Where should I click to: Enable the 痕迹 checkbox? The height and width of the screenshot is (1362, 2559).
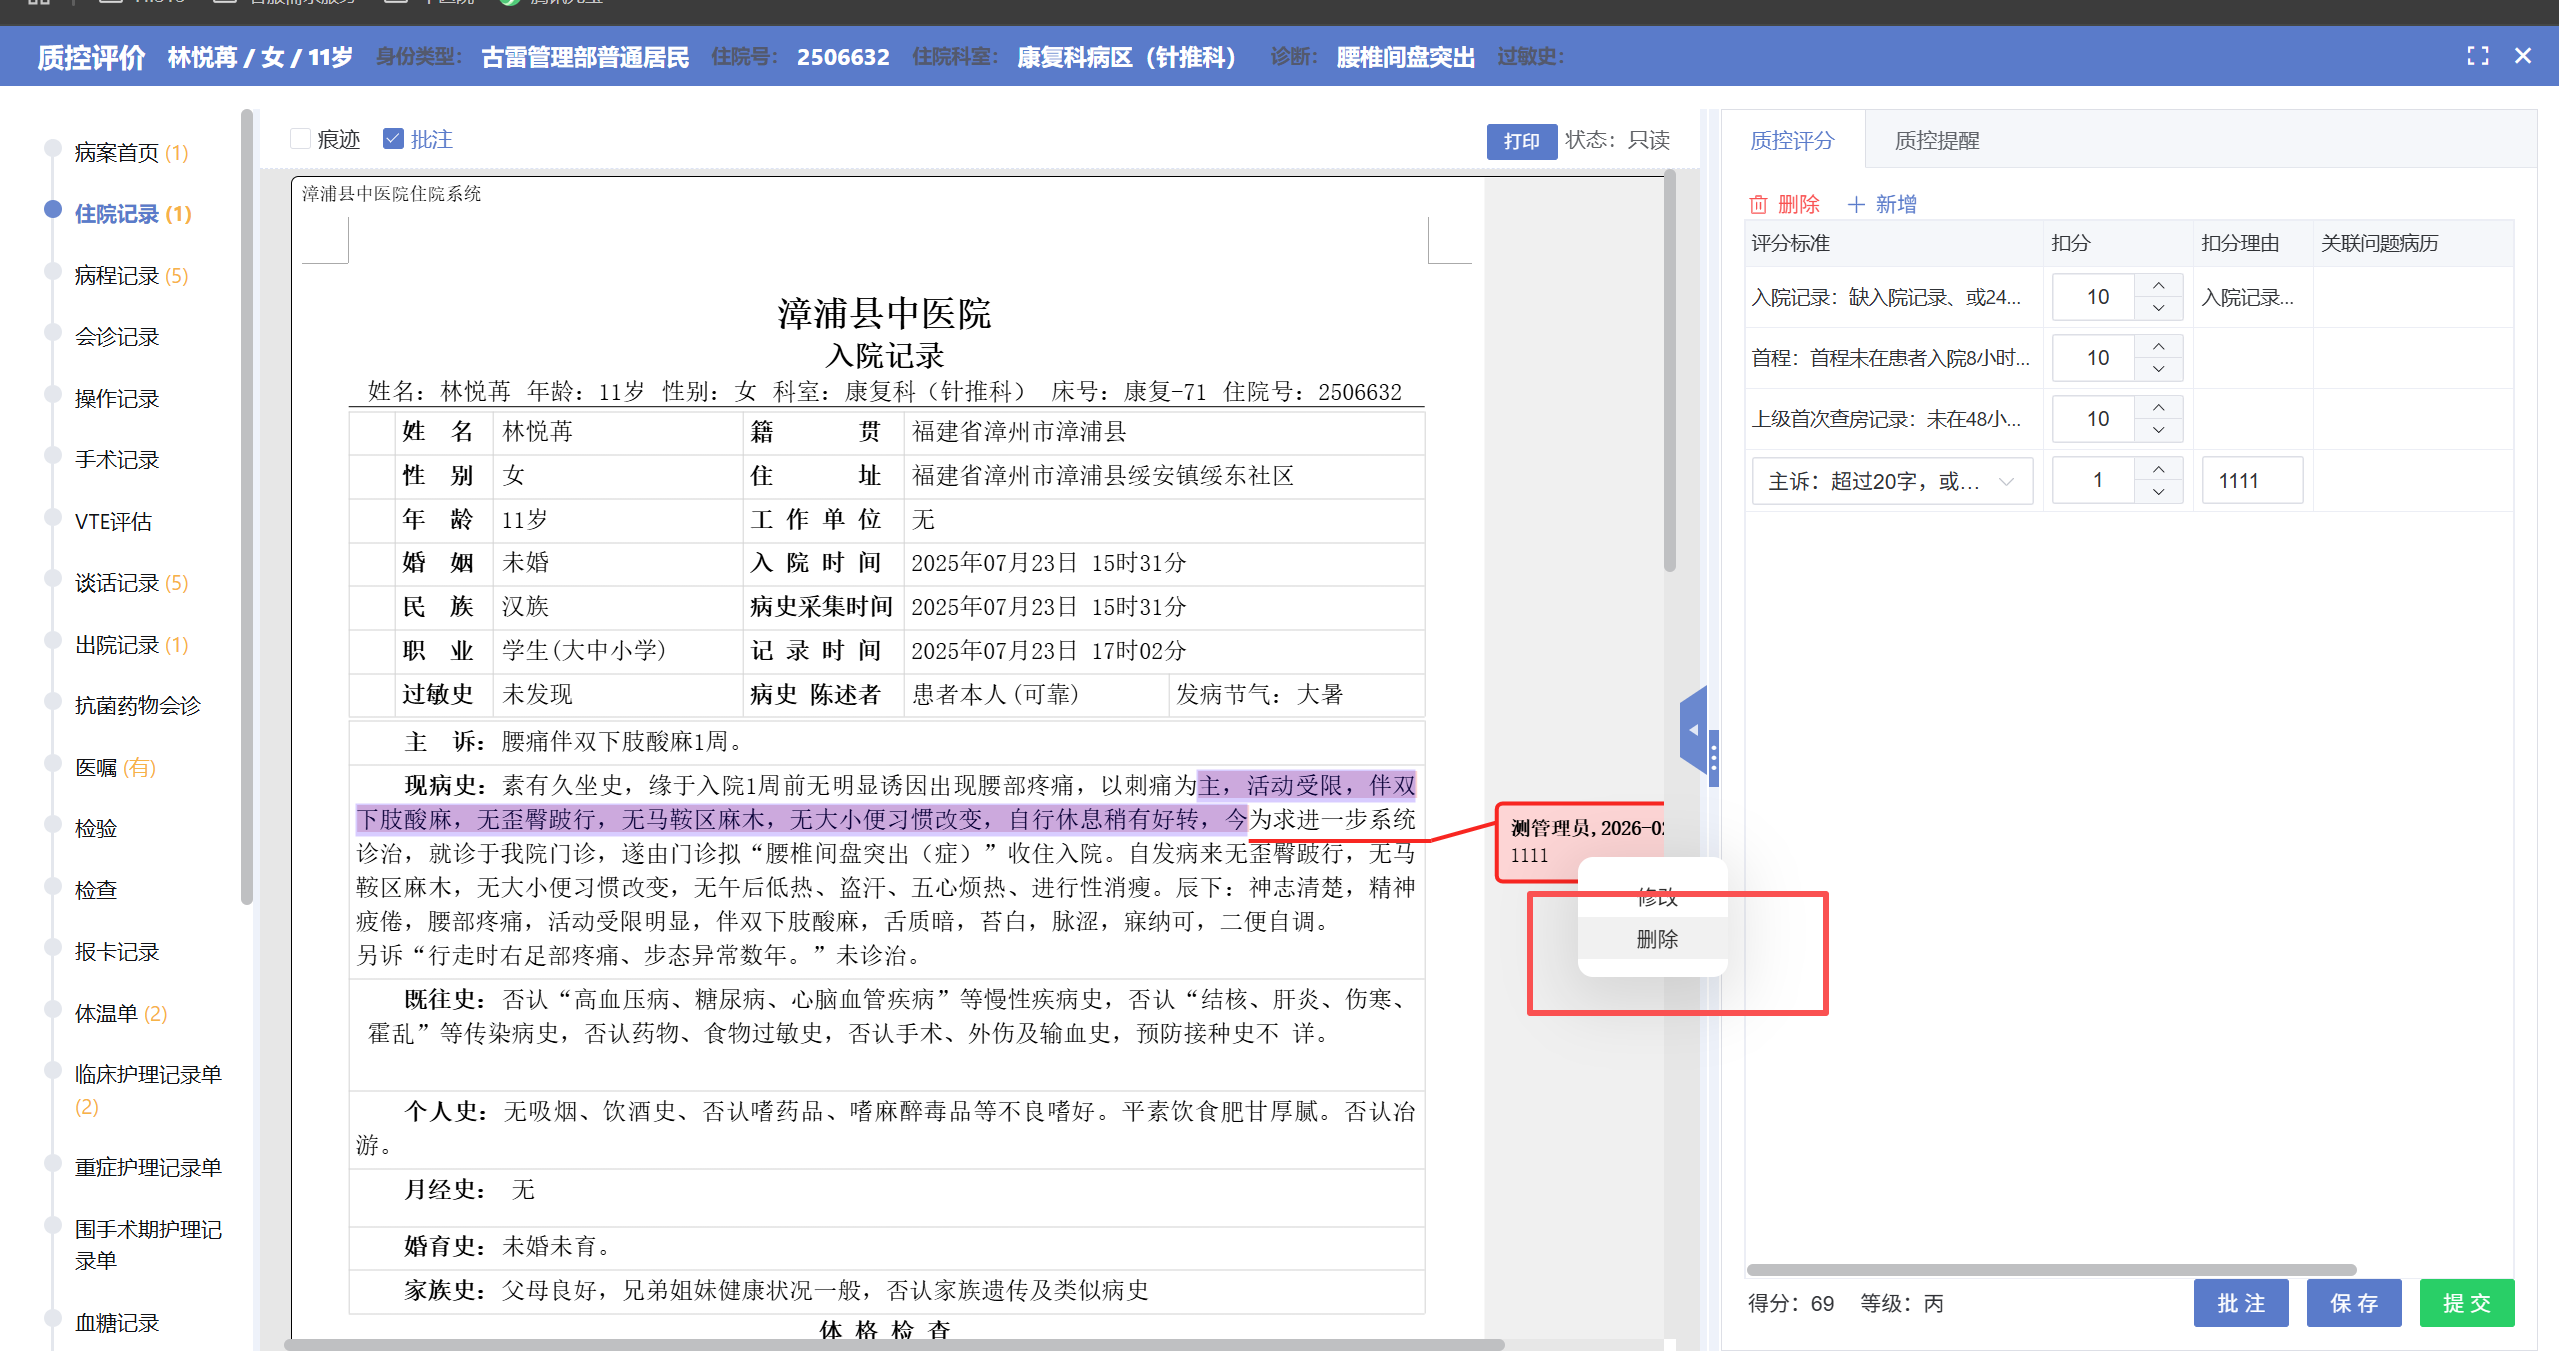point(300,139)
